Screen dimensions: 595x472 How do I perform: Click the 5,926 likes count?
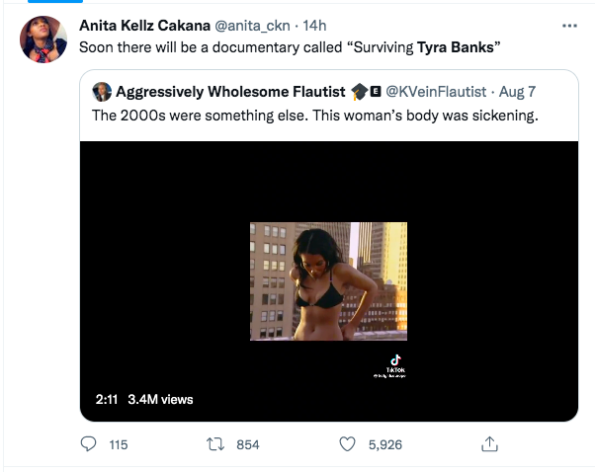point(385,444)
